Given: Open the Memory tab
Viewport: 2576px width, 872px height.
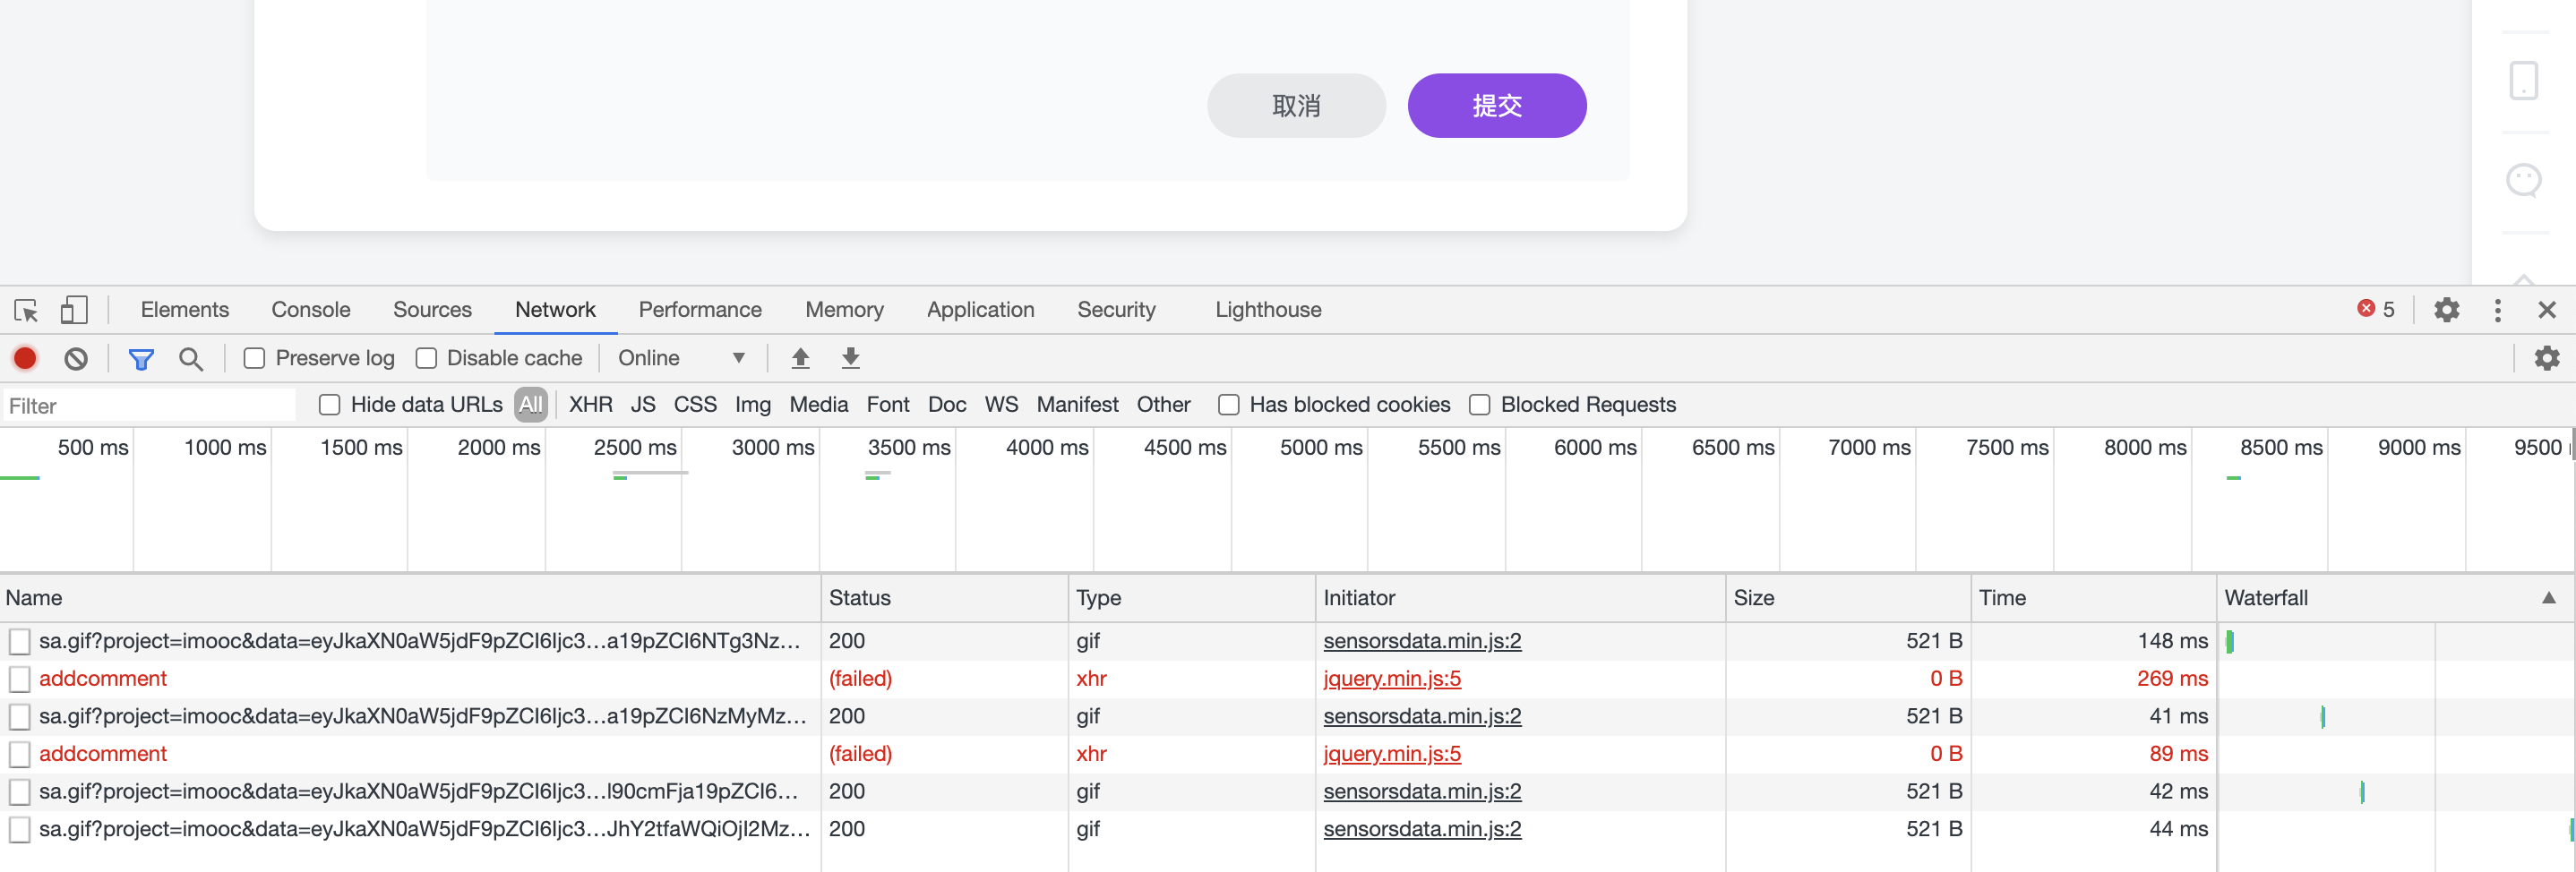Looking at the screenshot, I should coord(844,310).
